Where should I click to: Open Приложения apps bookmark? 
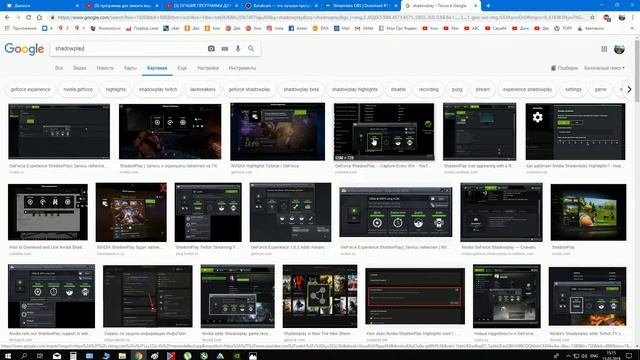[21, 28]
